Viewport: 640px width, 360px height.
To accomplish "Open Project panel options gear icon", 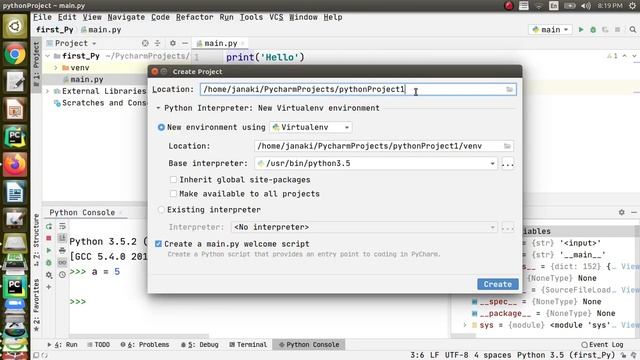I will [x=173, y=43].
